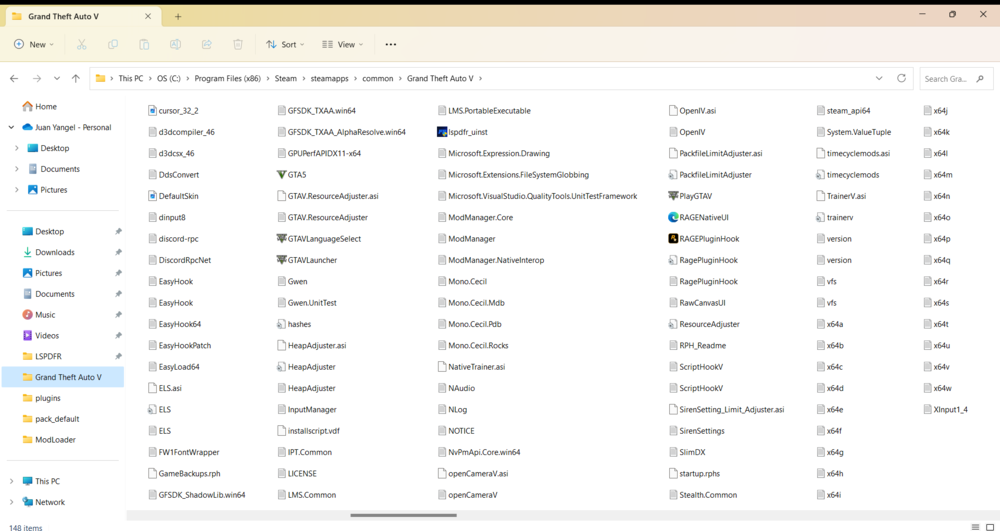This screenshot has height=531, width=1000.
Task: Select the Grand Theft Auto V tab
Action: point(82,17)
